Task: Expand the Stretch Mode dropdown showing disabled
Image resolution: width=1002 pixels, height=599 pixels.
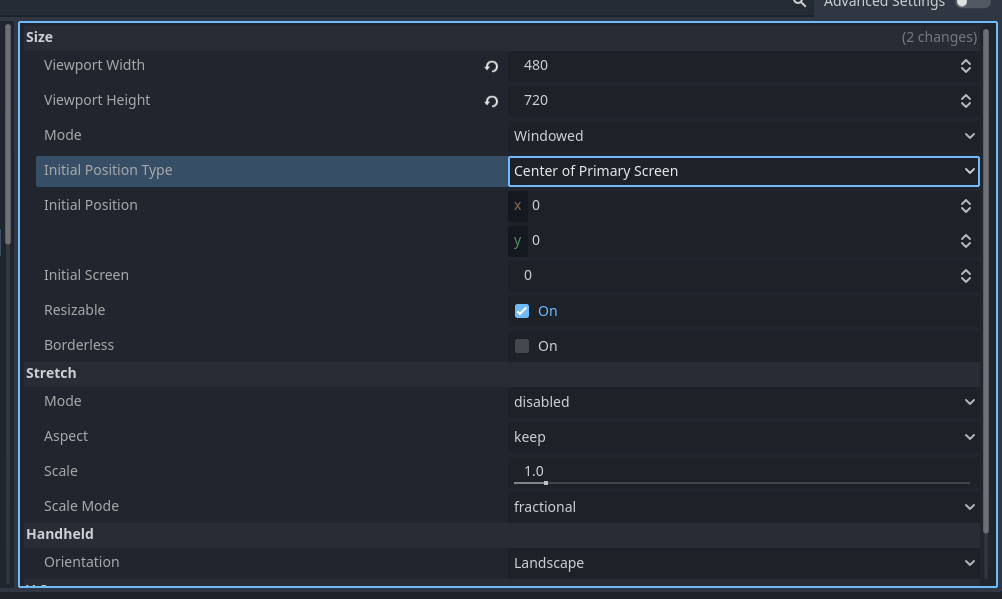Action: click(x=743, y=402)
